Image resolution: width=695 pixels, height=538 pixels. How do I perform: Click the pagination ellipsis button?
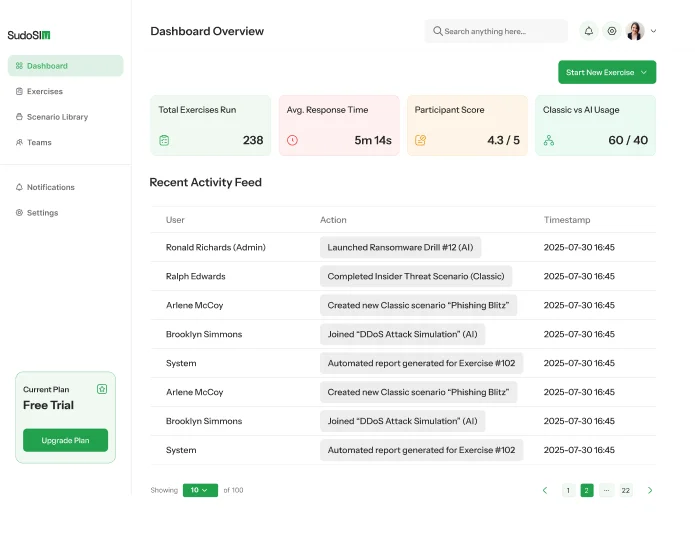[606, 490]
